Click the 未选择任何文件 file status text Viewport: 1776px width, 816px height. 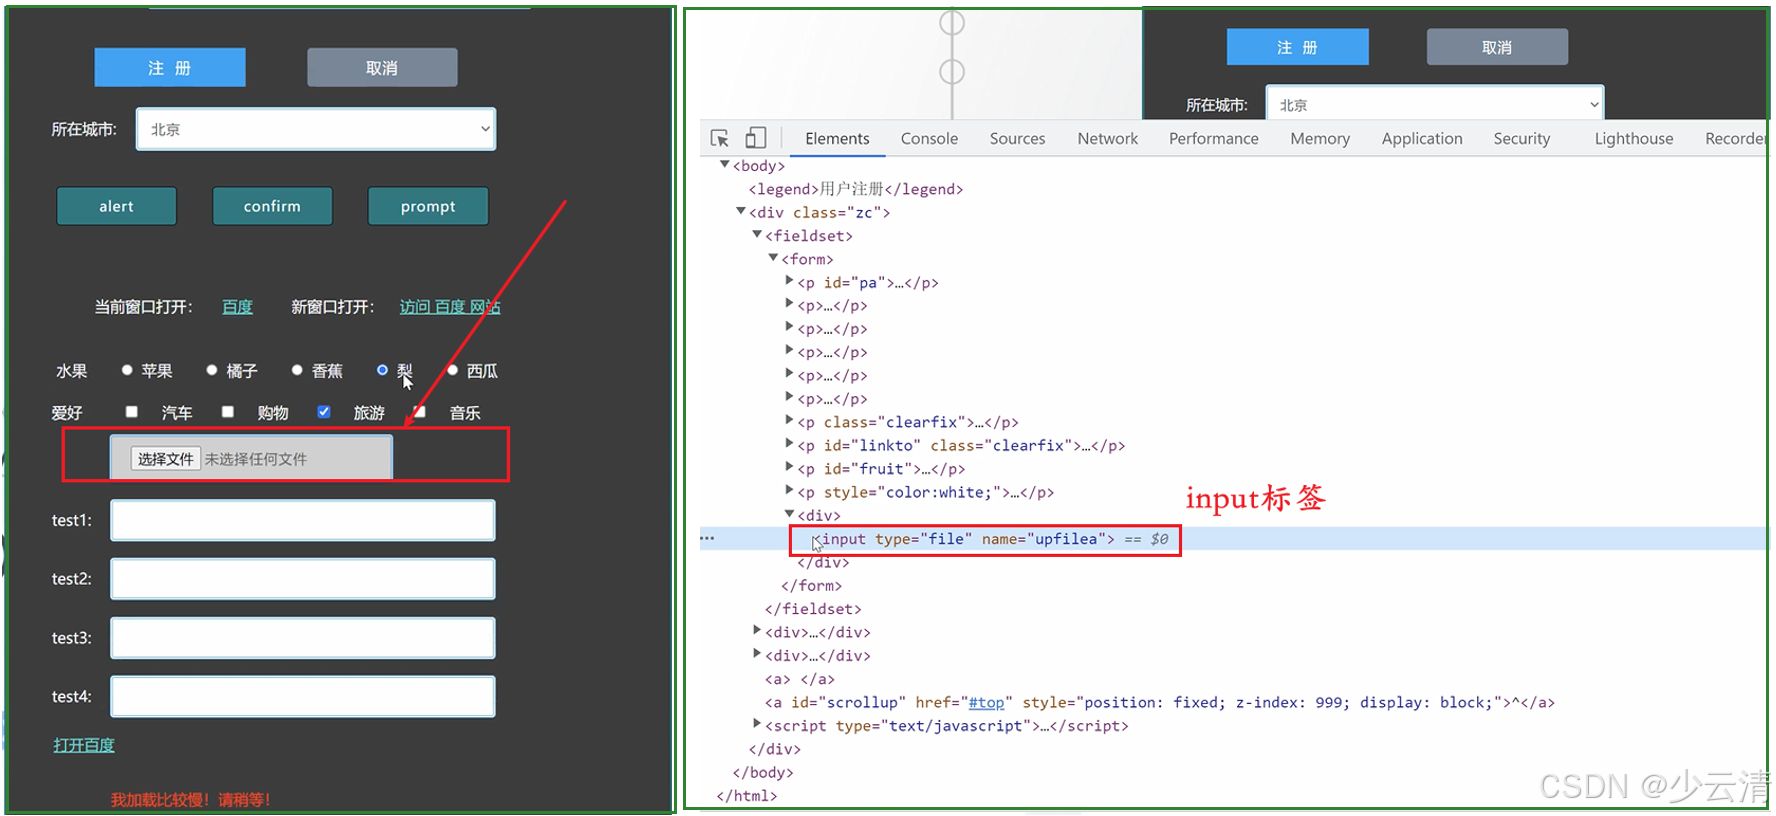pyautogui.click(x=256, y=459)
